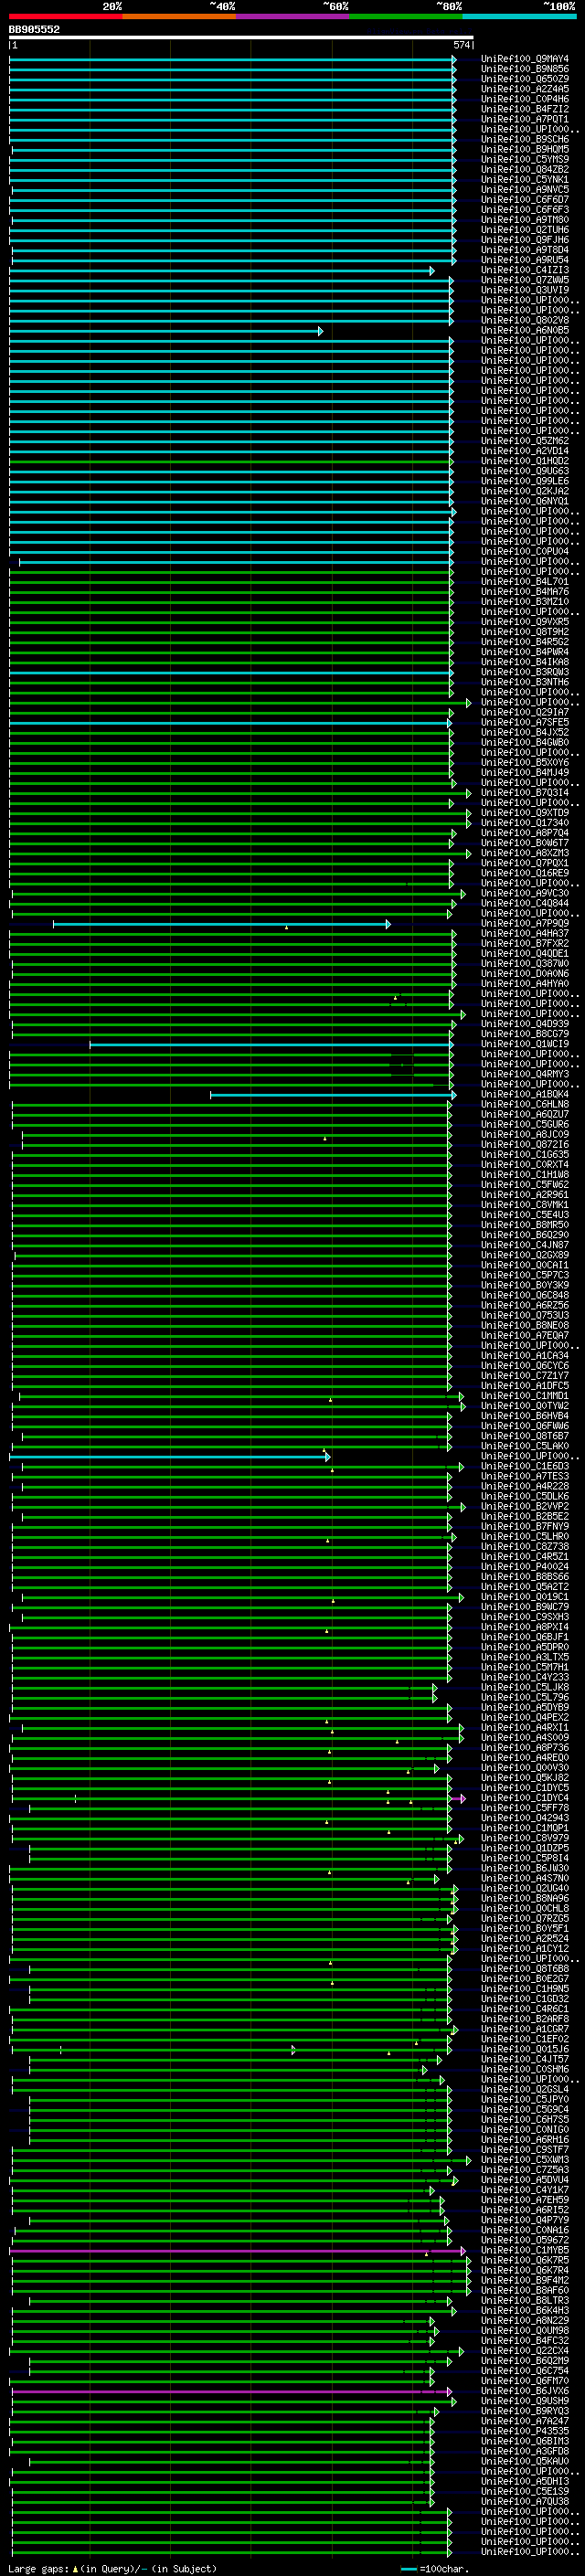Select hit label UniRef100_B7Q3I4
This screenshot has width=585, height=2576.
[x=525, y=793]
